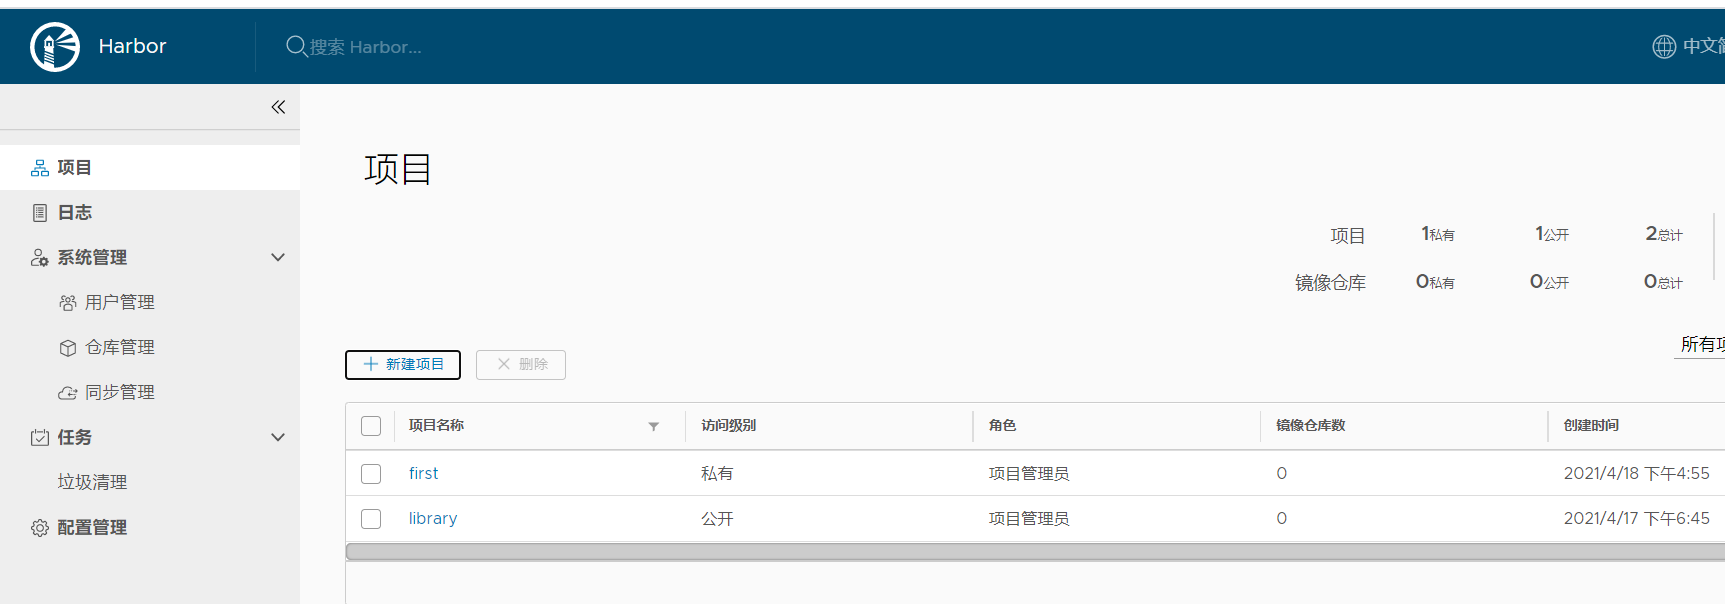Viewport: 1725px width, 604px height.
Task: Open the first project link
Action: tap(424, 474)
